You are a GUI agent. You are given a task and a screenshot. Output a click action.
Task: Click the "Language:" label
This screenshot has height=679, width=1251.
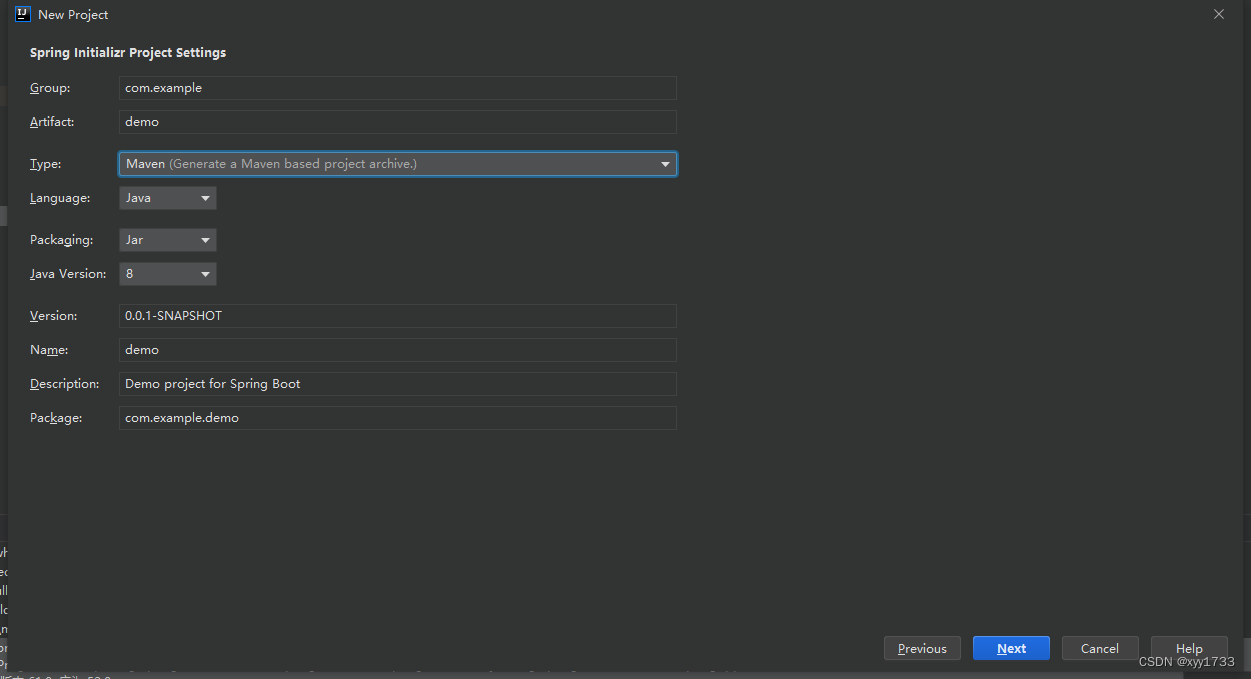pyautogui.click(x=60, y=198)
